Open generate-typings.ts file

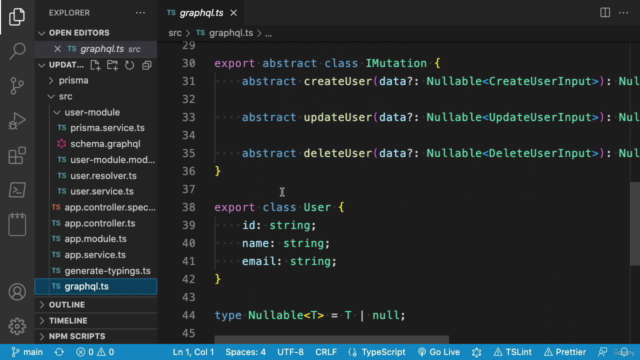[x=96, y=271]
